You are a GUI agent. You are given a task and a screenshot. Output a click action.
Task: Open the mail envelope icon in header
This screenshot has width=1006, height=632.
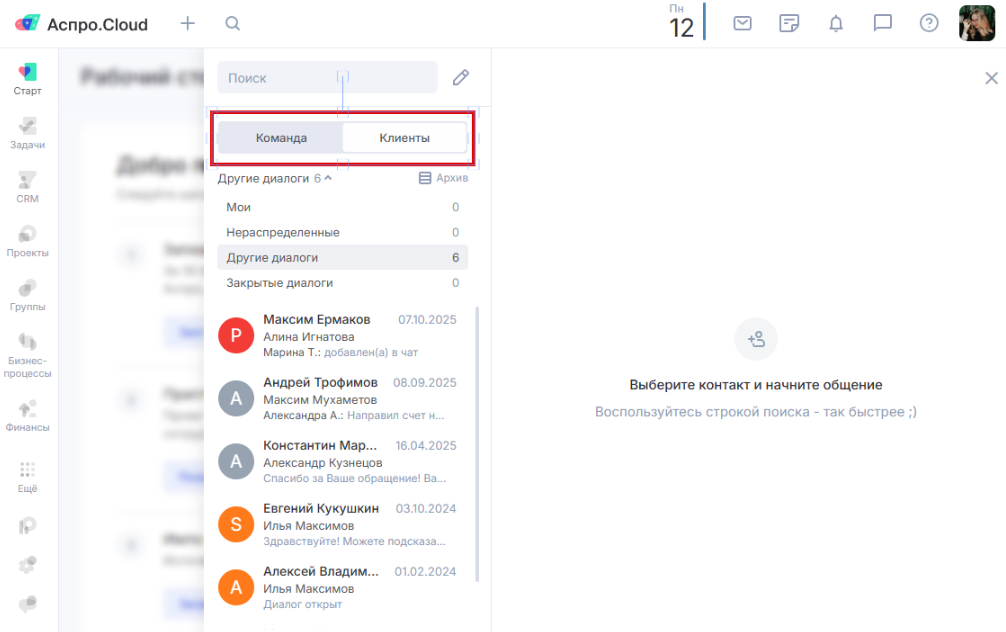tap(742, 23)
